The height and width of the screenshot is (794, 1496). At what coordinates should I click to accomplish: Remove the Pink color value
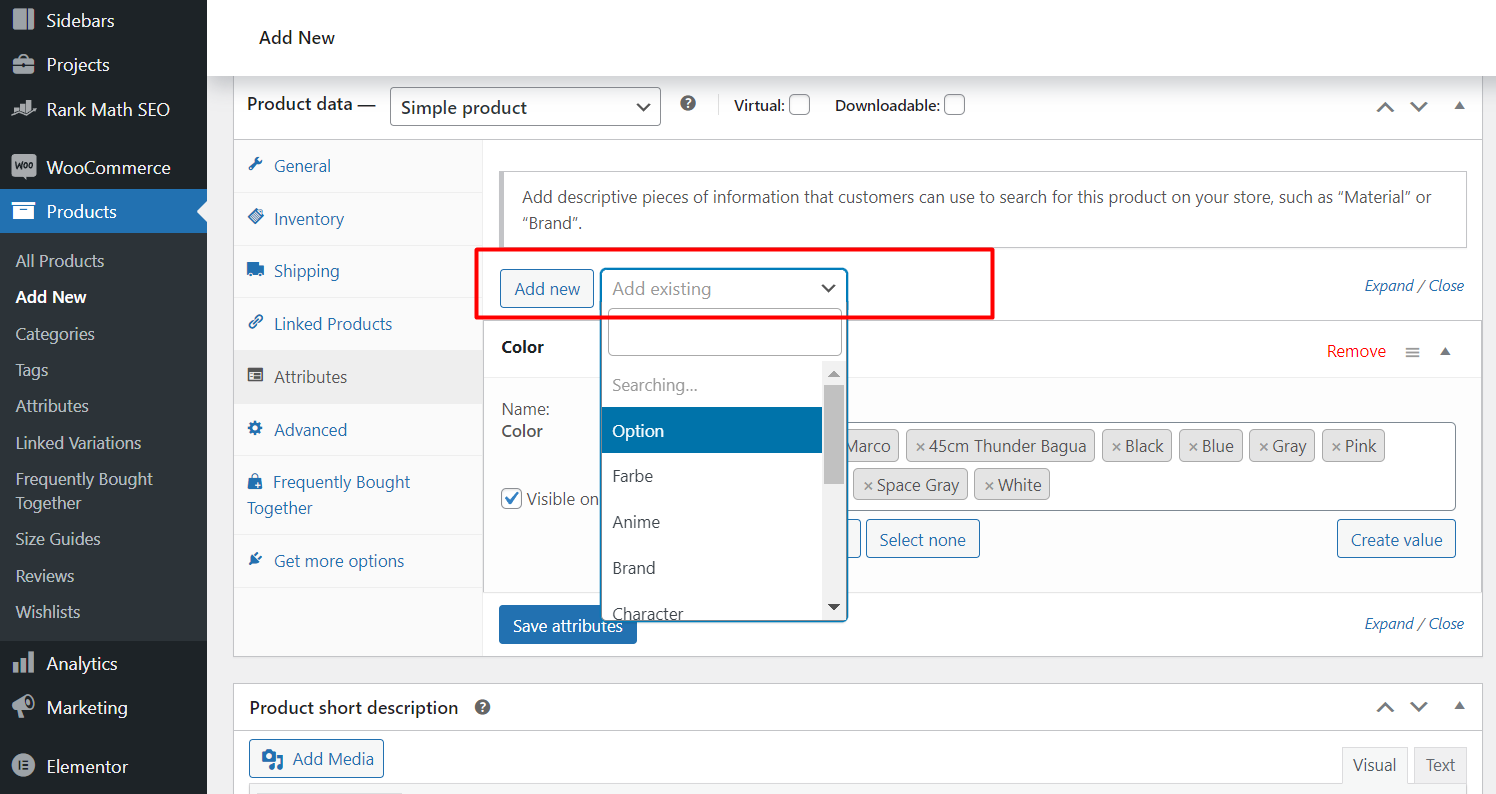click(1336, 447)
